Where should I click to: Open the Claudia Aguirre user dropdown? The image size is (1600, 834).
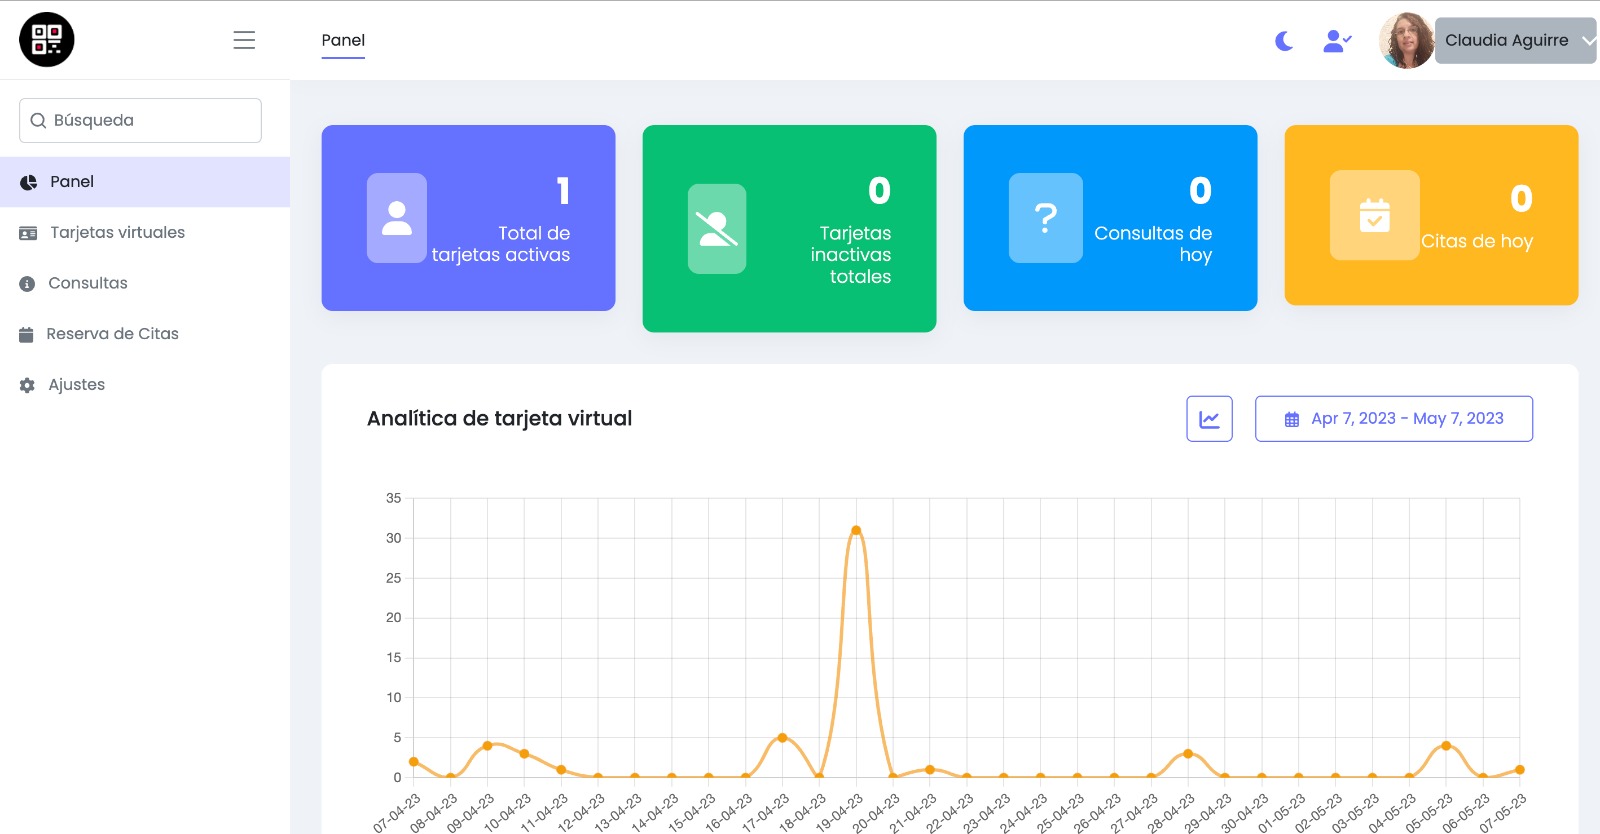point(1515,41)
